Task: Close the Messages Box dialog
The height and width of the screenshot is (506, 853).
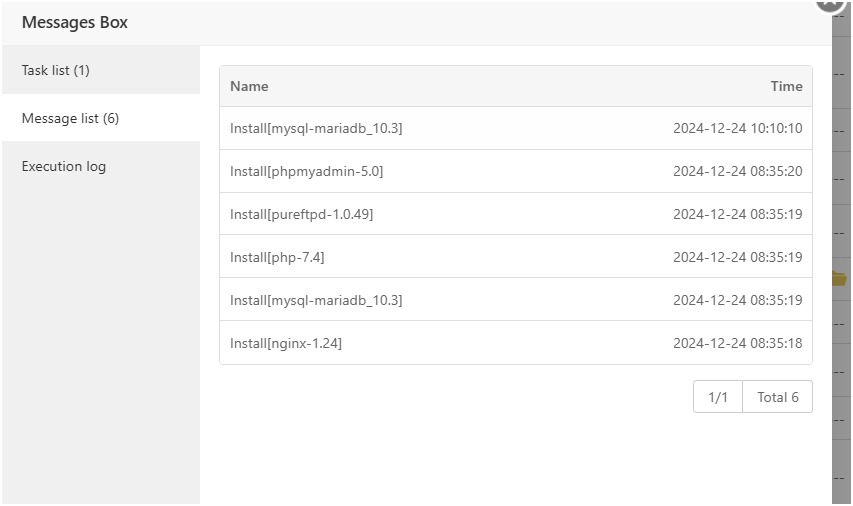Action: click(x=830, y=3)
